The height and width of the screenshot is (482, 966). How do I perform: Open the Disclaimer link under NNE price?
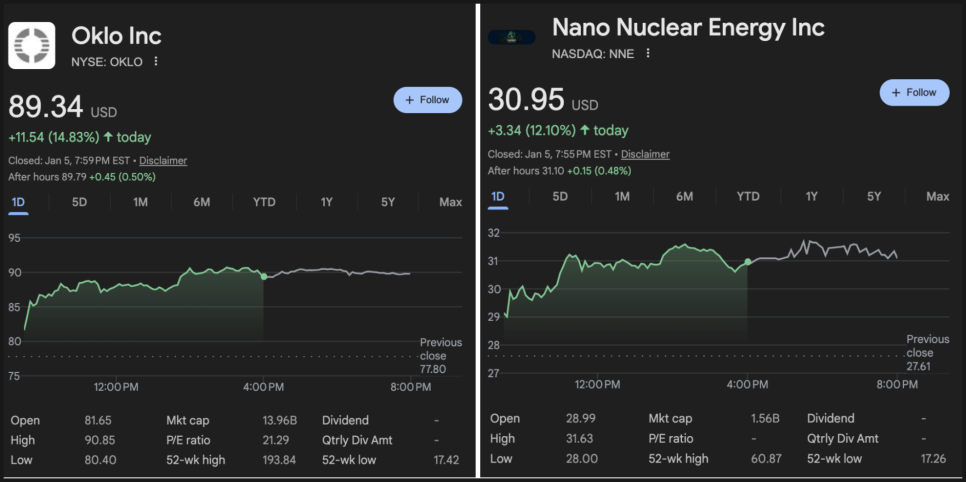click(x=645, y=154)
